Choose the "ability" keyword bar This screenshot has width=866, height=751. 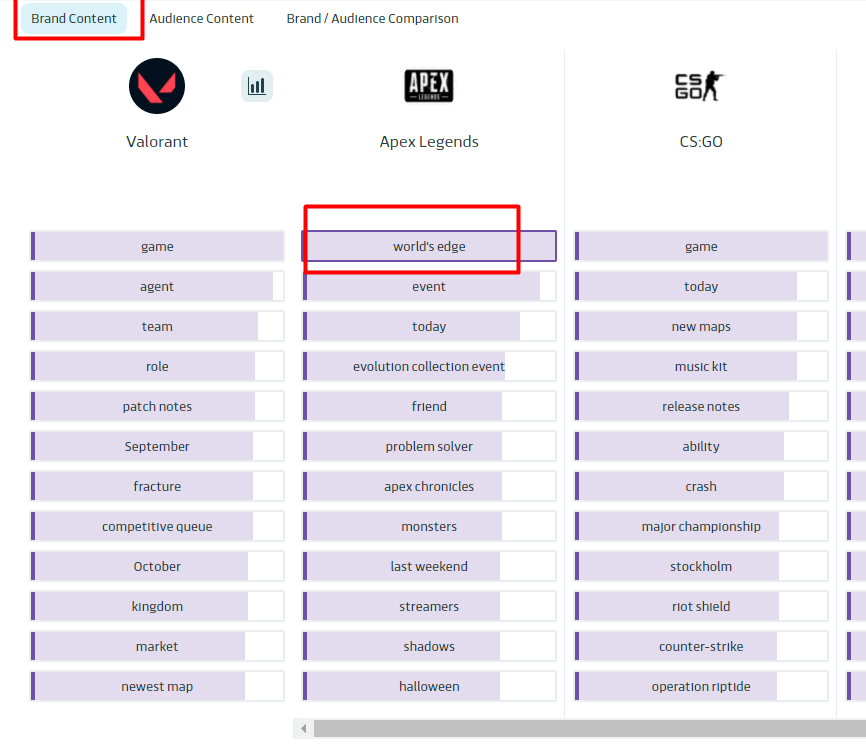pos(701,446)
